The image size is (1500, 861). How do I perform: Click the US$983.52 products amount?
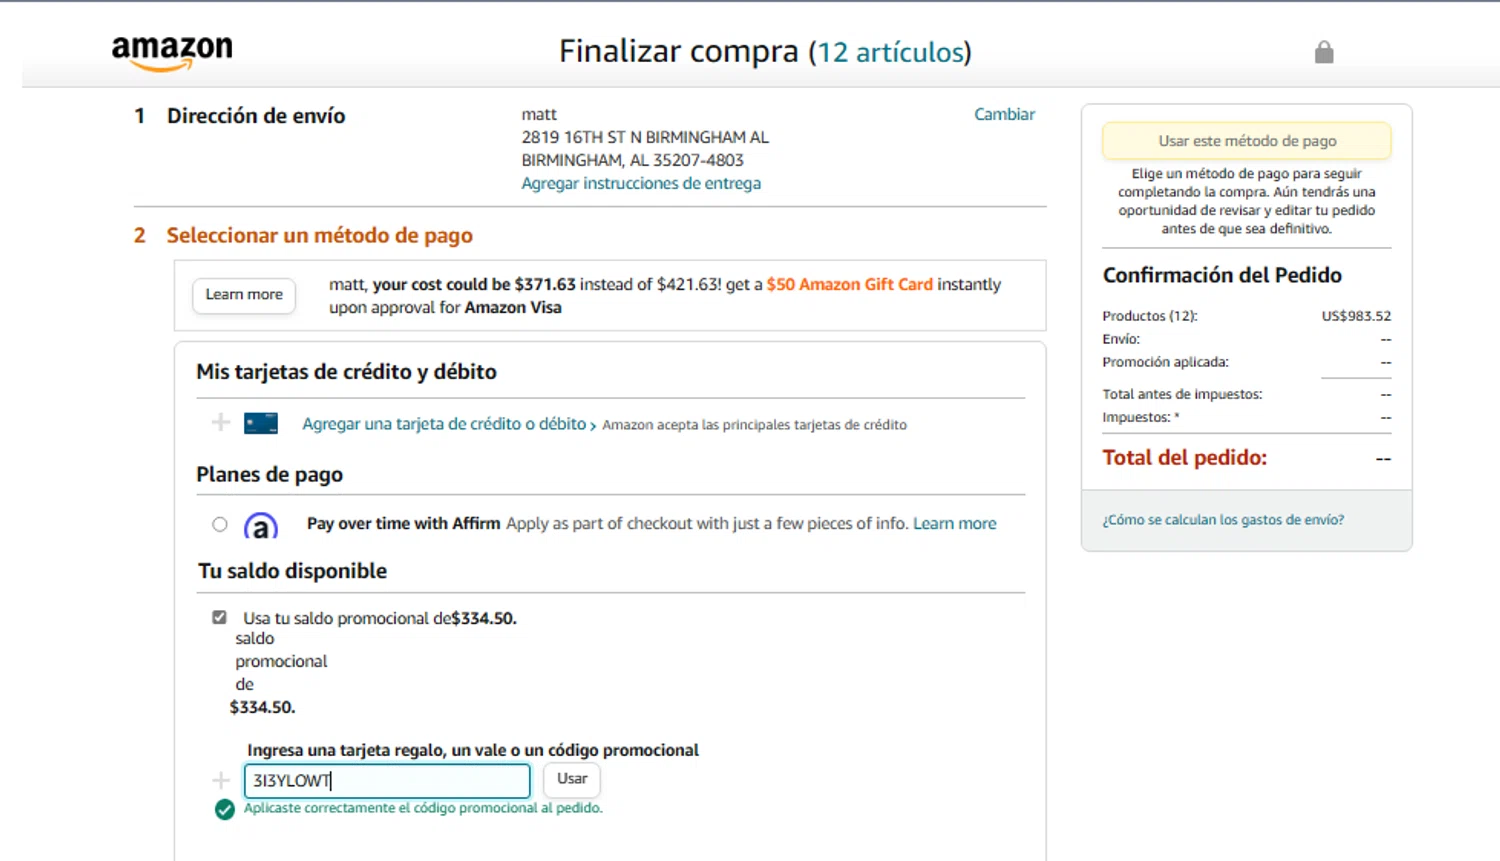(1356, 316)
